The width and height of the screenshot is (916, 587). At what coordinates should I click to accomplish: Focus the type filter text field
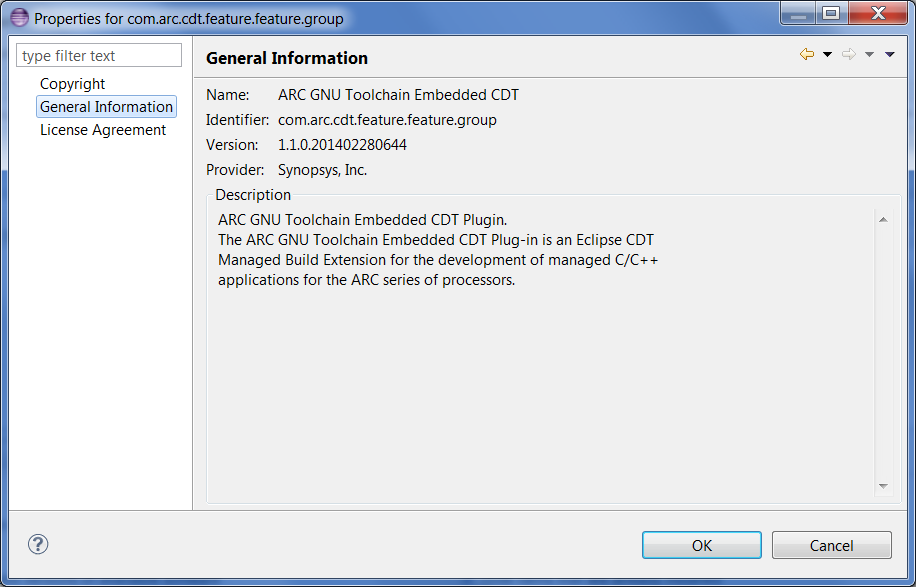point(99,55)
